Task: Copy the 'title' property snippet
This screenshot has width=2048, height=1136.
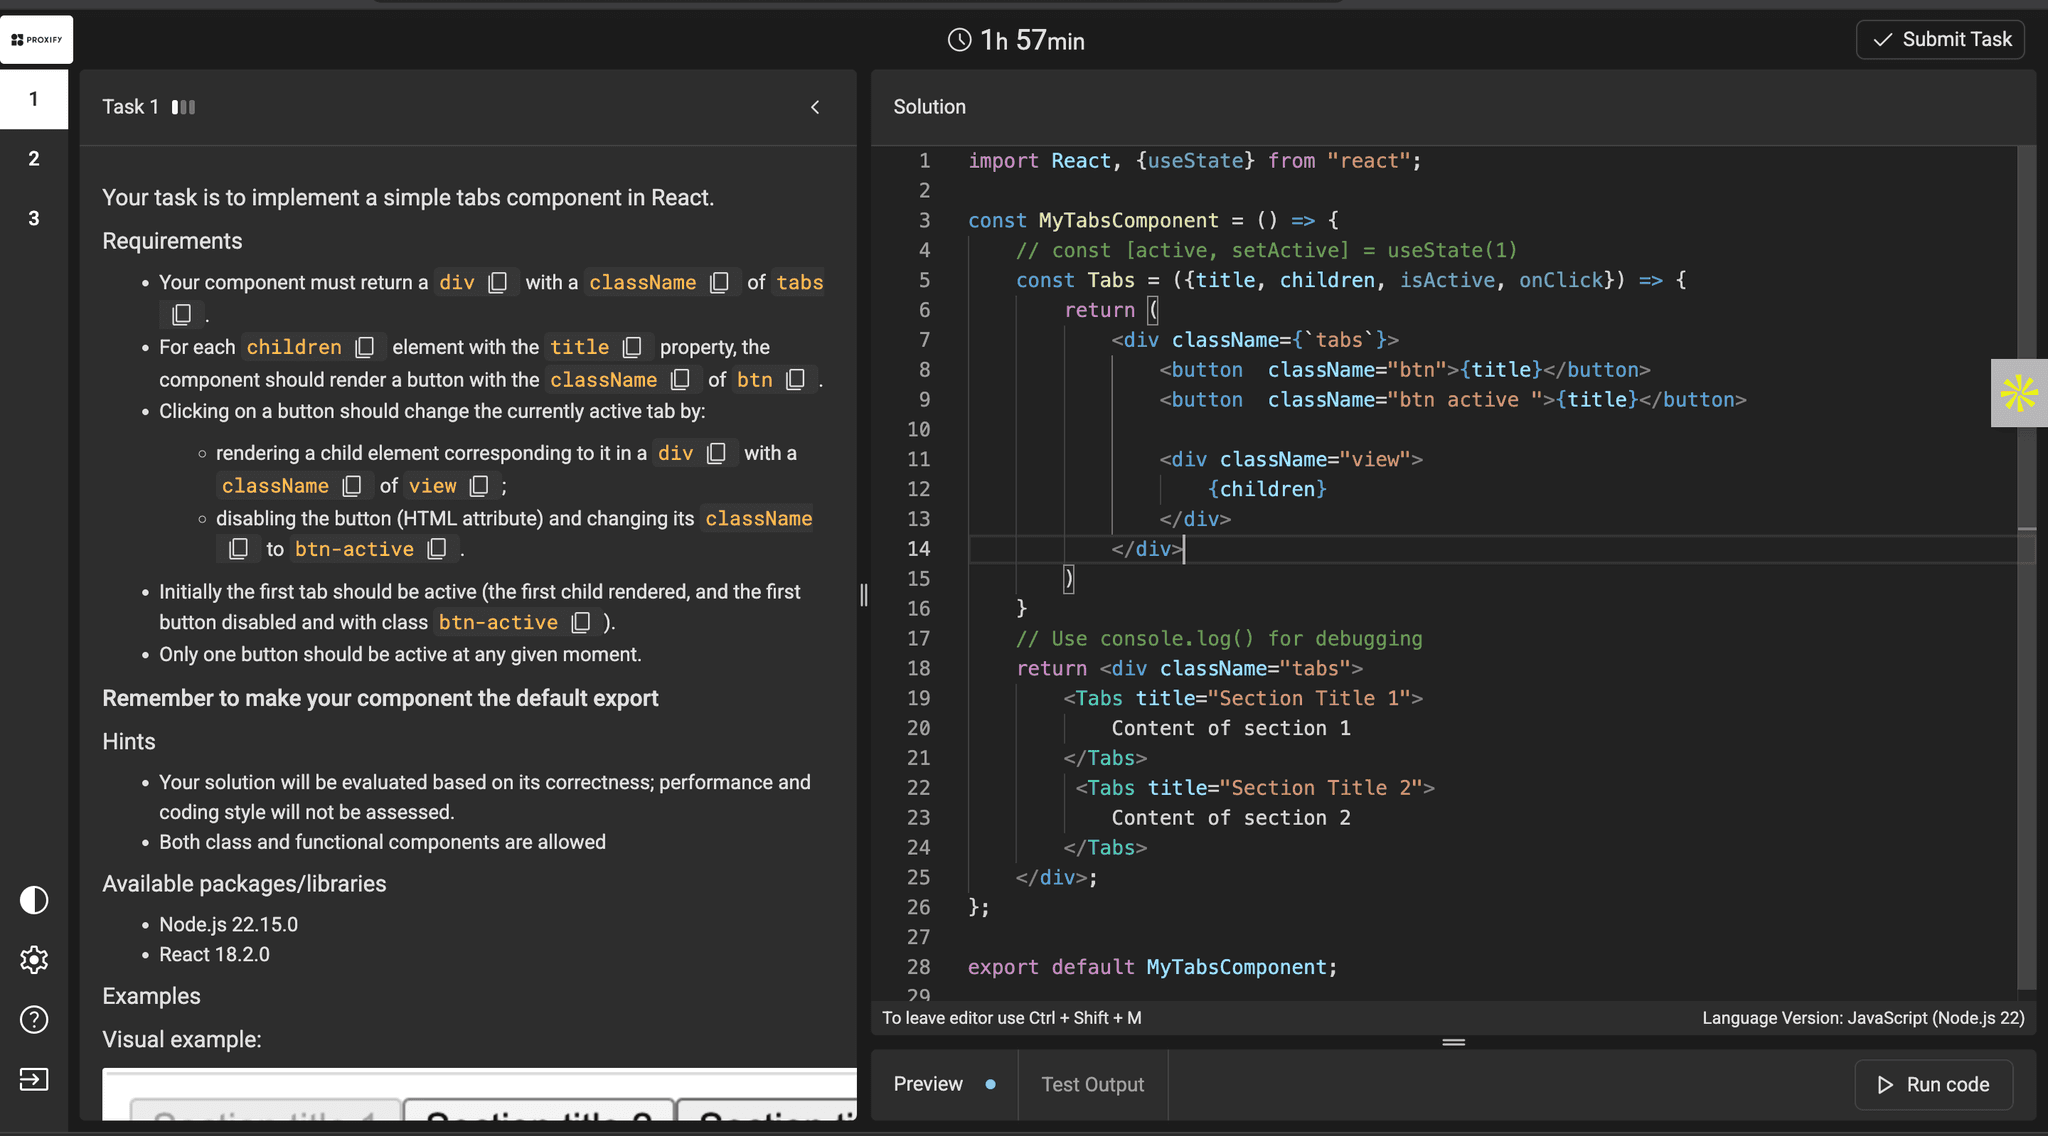Action: click(x=632, y=347)
